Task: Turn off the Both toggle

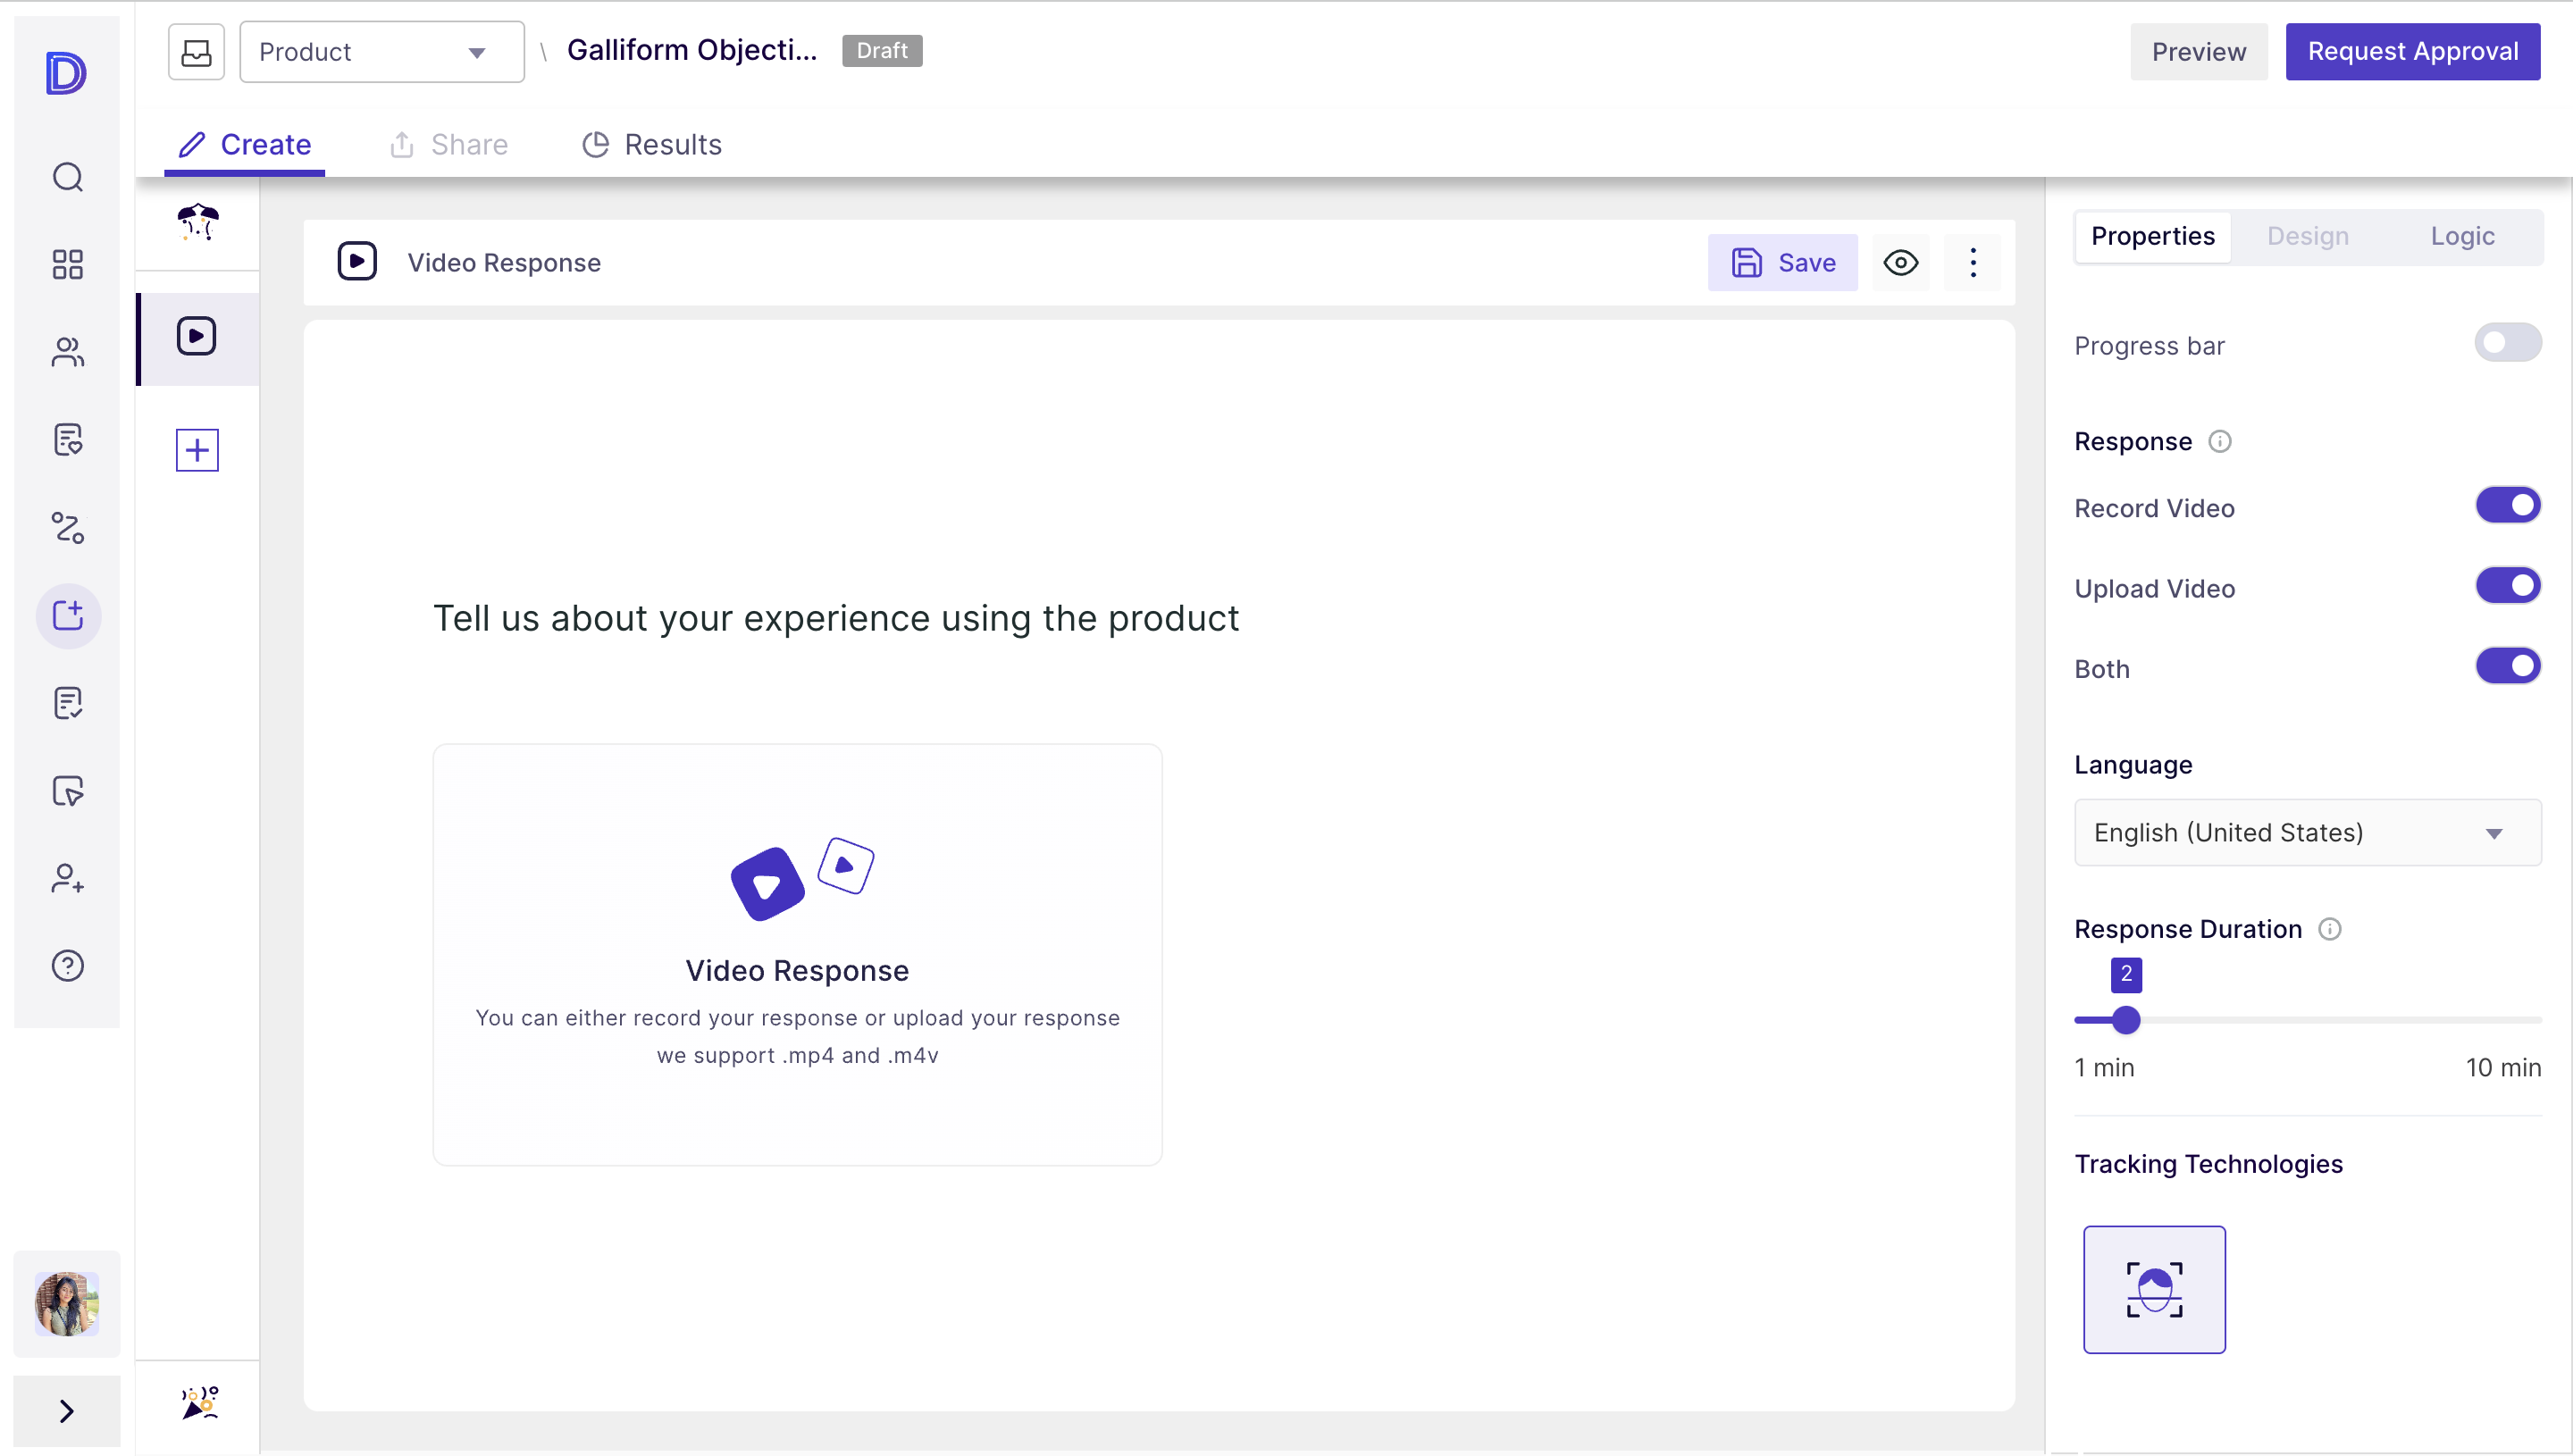Action: point(2508,666)
